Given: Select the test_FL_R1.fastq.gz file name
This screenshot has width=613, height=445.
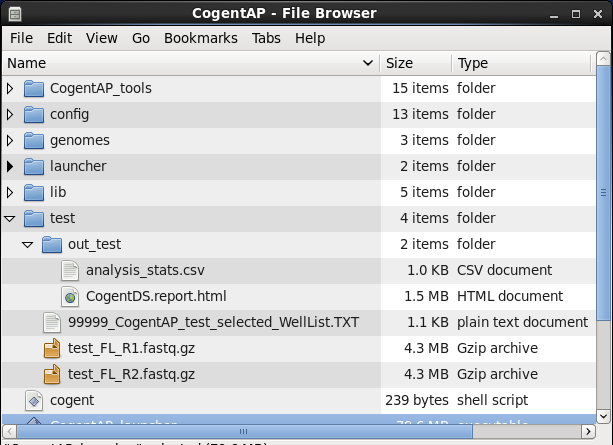Looking at the screenshot, I should click(131, 348).
